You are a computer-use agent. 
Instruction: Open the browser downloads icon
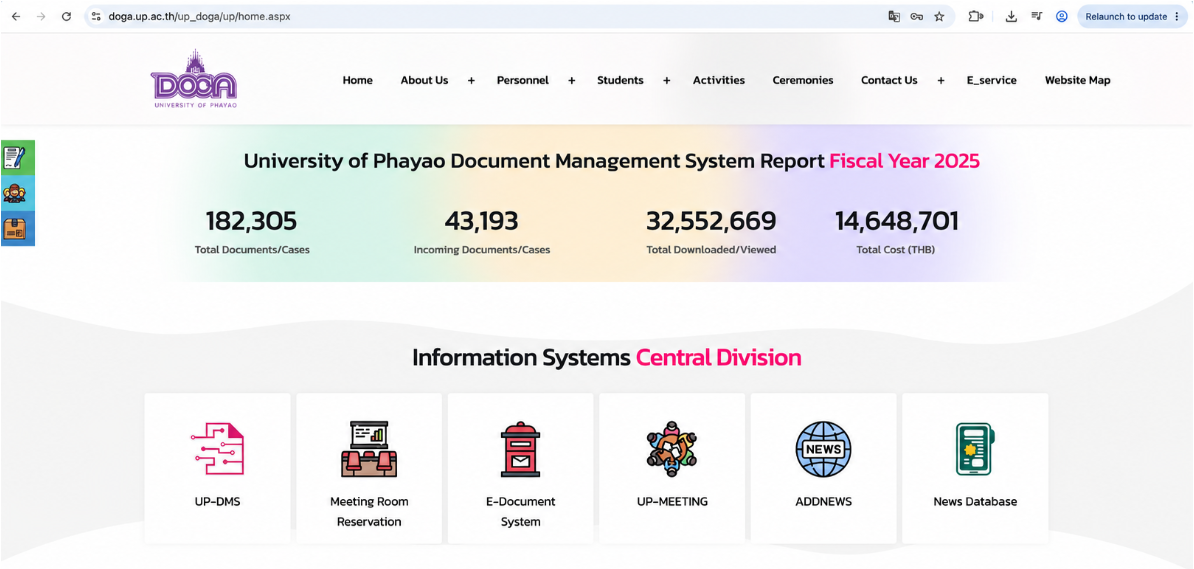pyautogui.click(x=1011, y=16)
